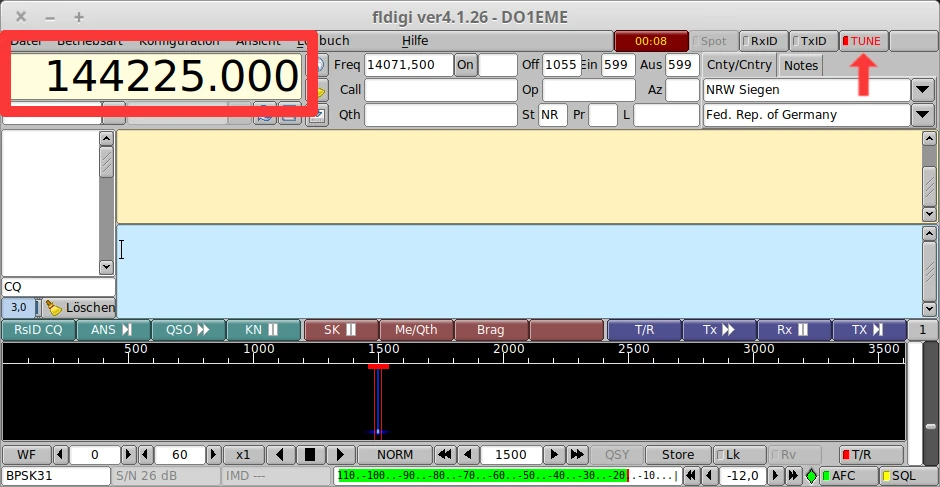
Task: Run the ANS macro button
Action: coord(112,330)
